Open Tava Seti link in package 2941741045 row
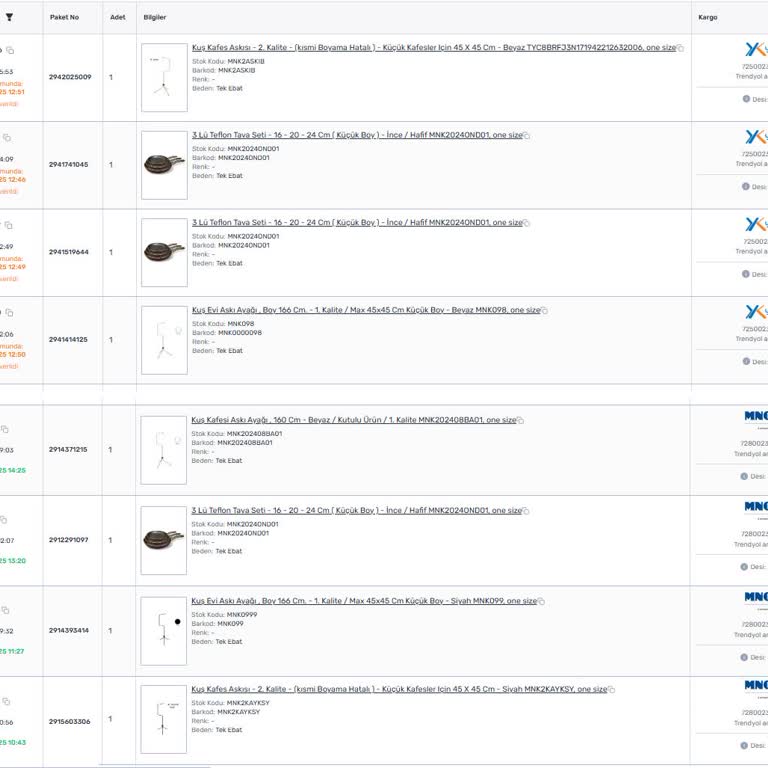 [x=357, y=135]
